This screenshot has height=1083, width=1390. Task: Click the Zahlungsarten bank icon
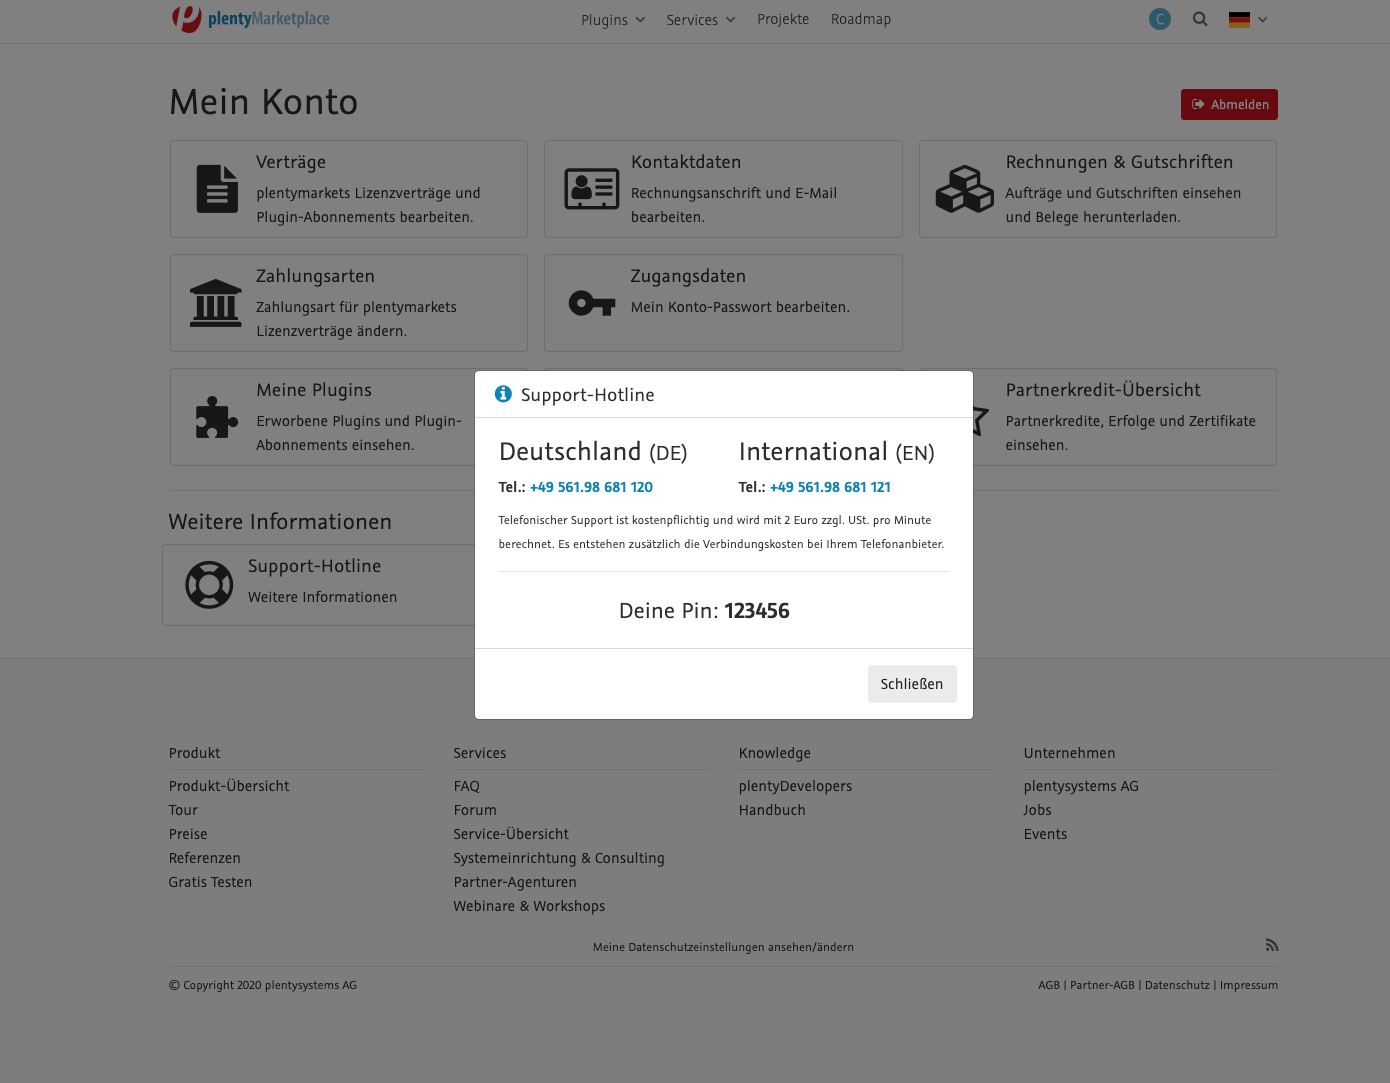[x=216, y=303]
